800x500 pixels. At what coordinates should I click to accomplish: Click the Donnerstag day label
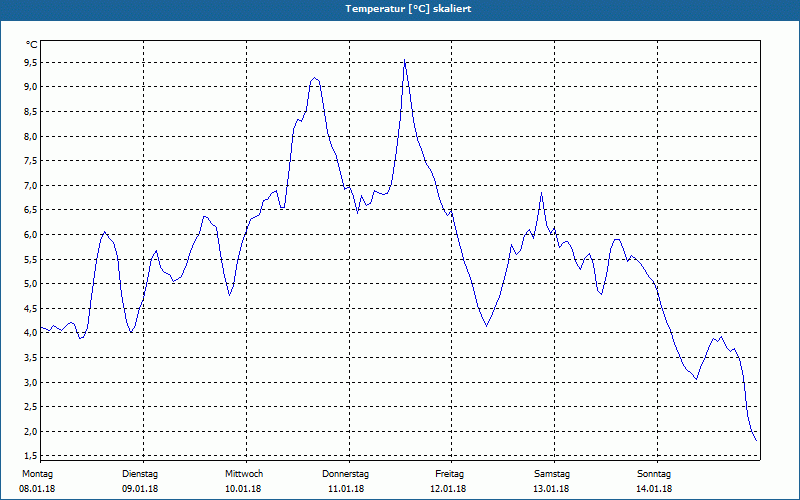click(345, 474)
